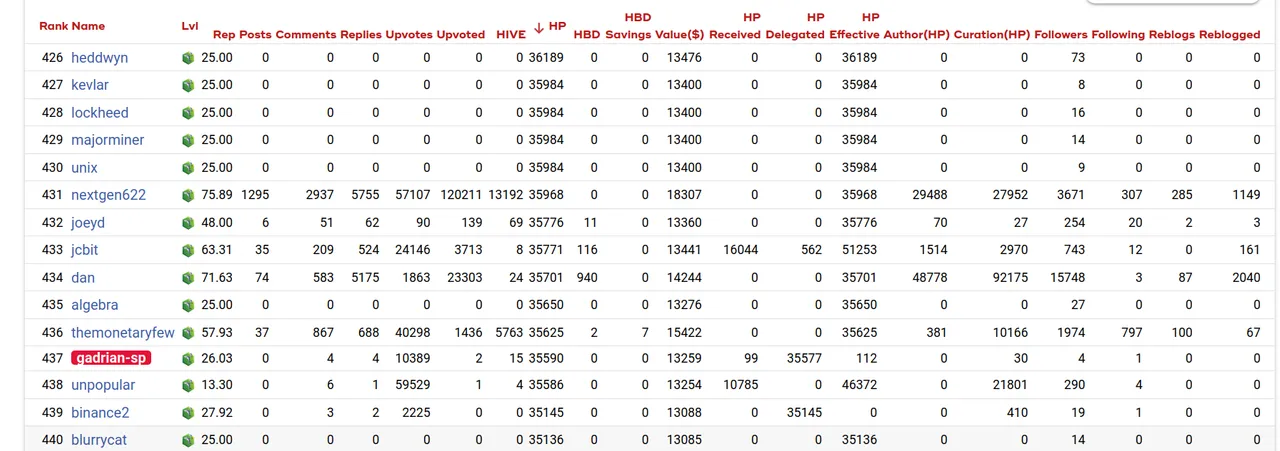1280x451 pixels.
Task: Click the level cube icon for unix
Action: click(x=187, y=168)
